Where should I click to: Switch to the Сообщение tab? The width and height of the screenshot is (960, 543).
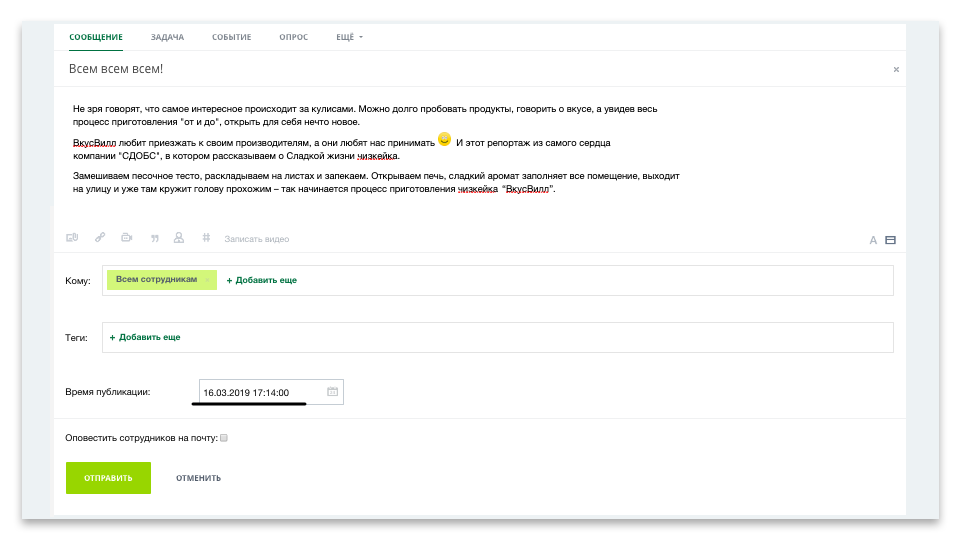[x=96, y=37]
